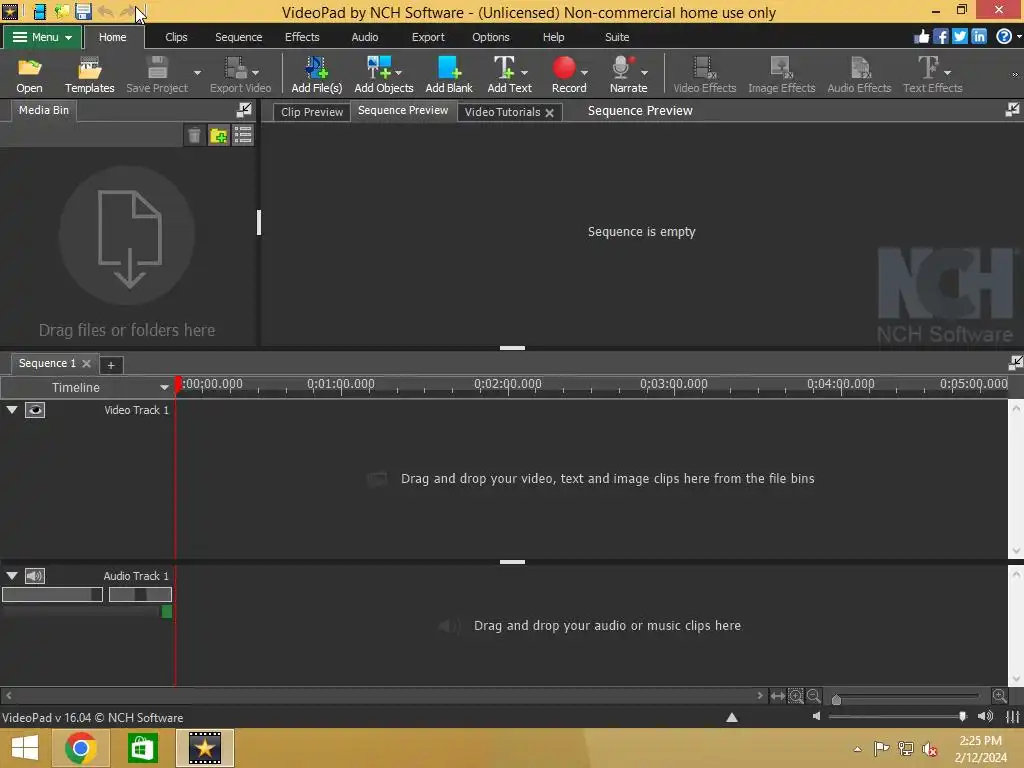This screenshot has height=768, width=1024.
Task: Add a blank clip with Add Blank
Action: [x=449, y=74]
